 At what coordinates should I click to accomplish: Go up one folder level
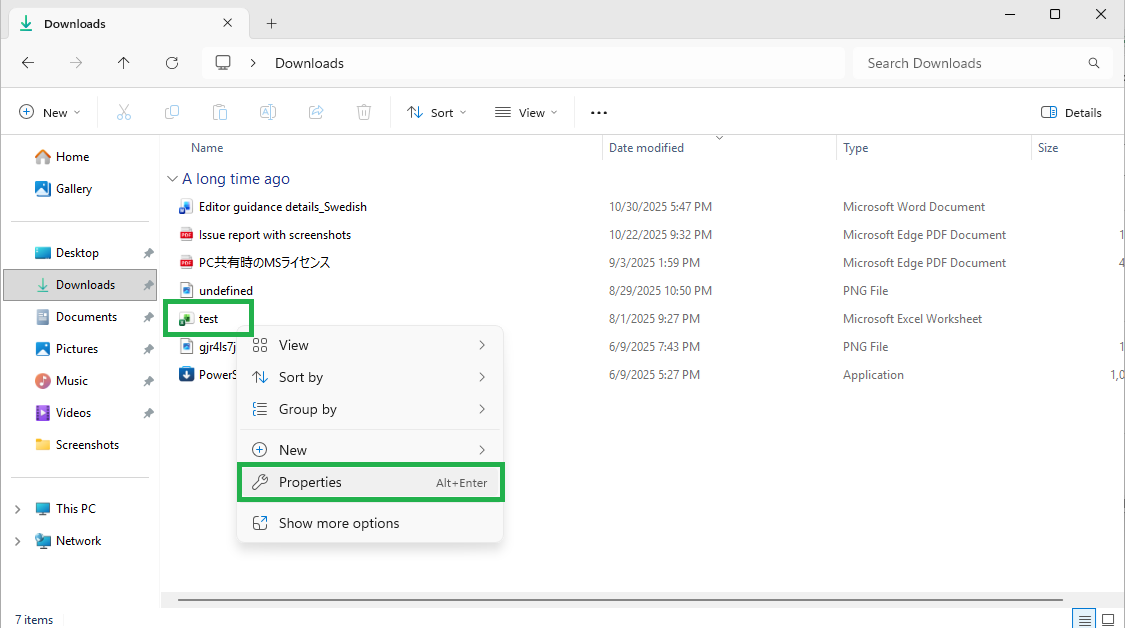(124, 63)
